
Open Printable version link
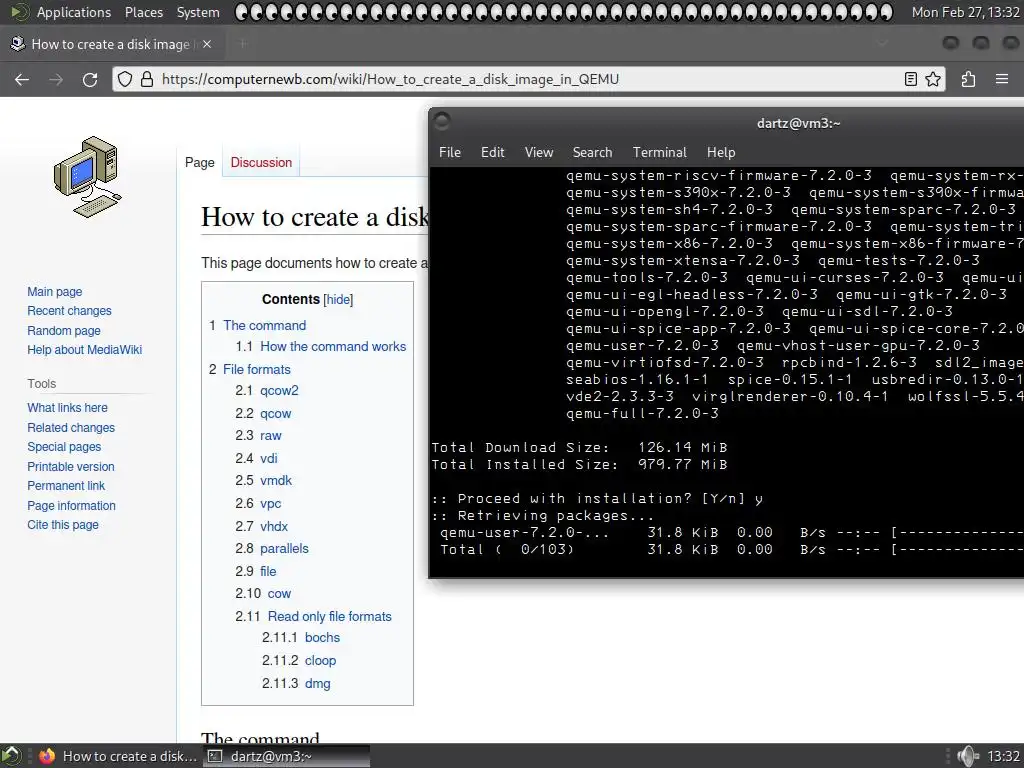[x=71, y=467]
